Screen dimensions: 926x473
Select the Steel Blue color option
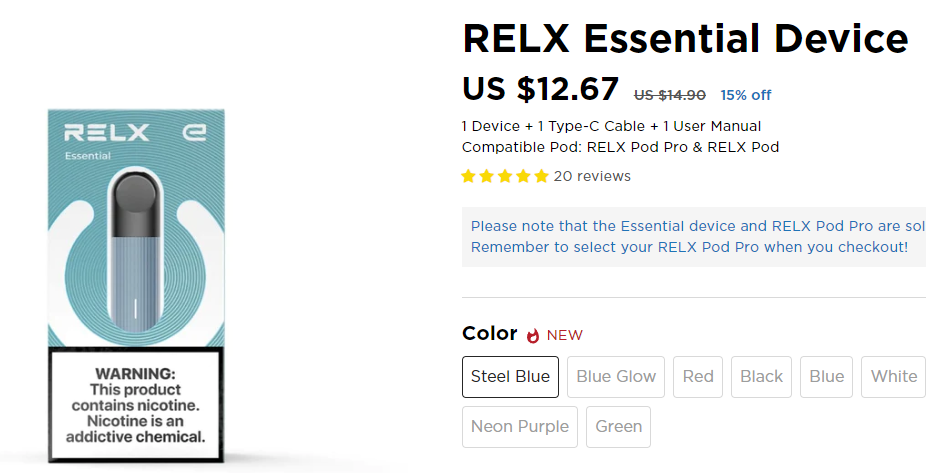[x=510, y=377]
